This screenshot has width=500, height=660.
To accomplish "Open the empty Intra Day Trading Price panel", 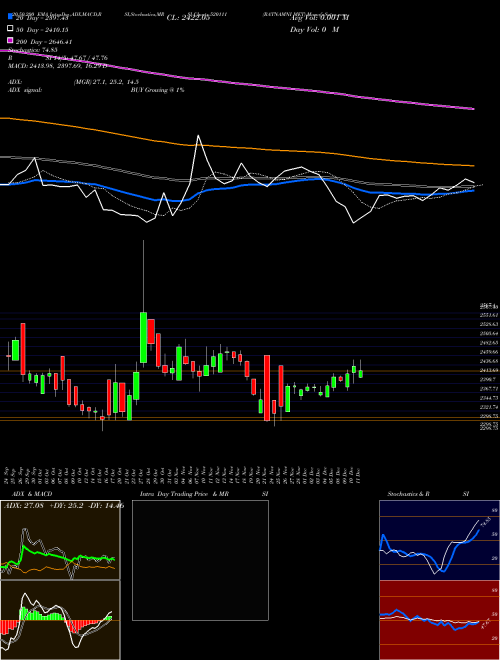I will click(200, 560).
